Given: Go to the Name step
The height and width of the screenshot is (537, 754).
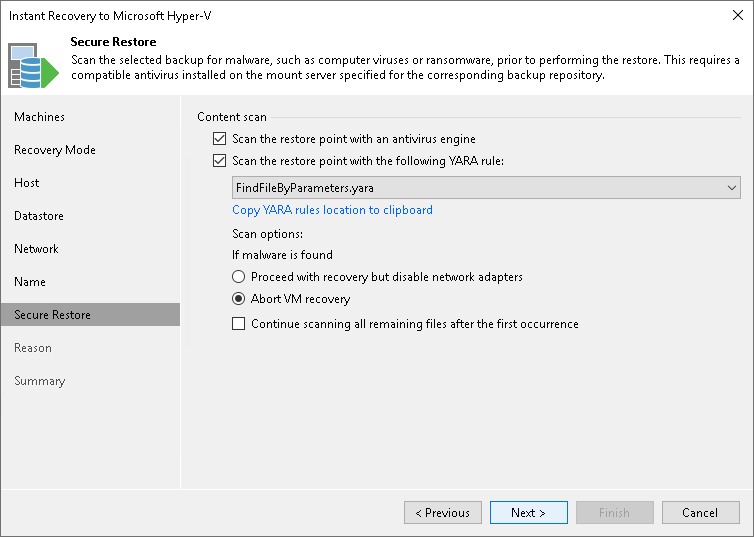Looking at the screenshot, I should pos(30,282).
